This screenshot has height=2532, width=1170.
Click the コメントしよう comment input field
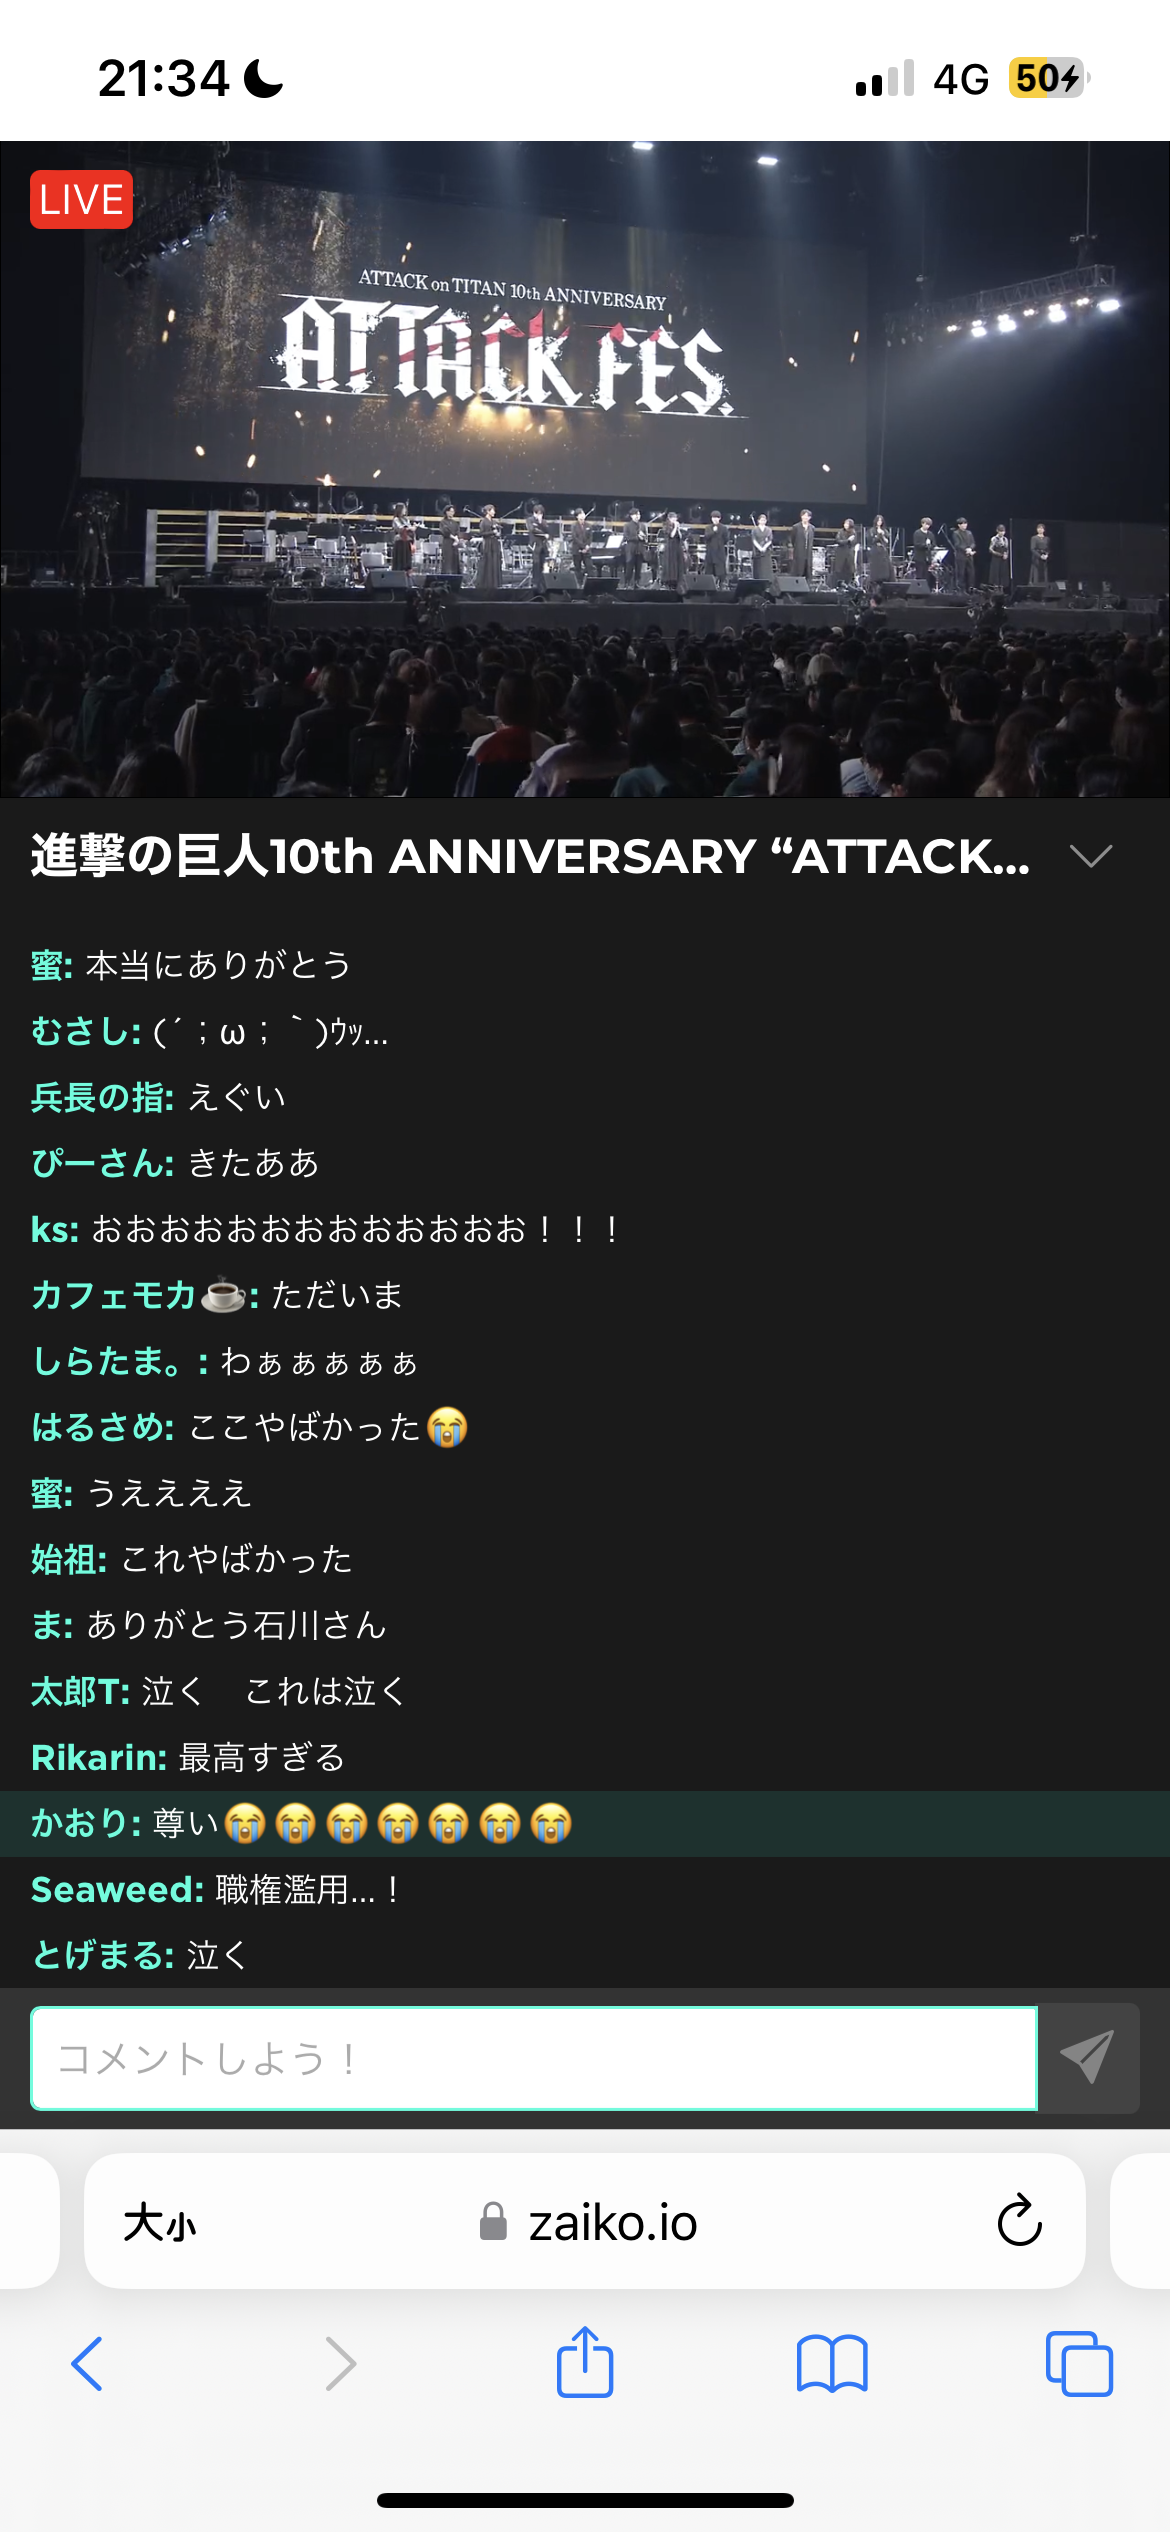coord(534,2058)
